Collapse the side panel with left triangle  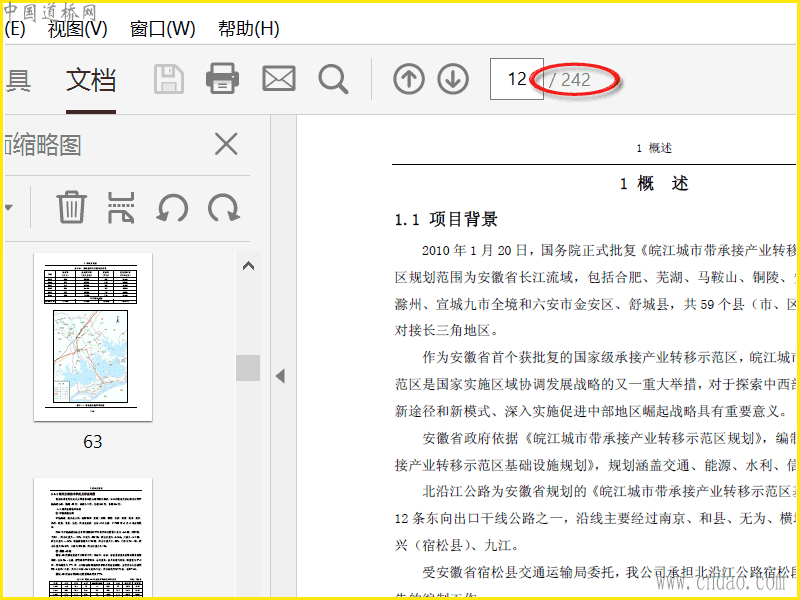click(280, 376)
